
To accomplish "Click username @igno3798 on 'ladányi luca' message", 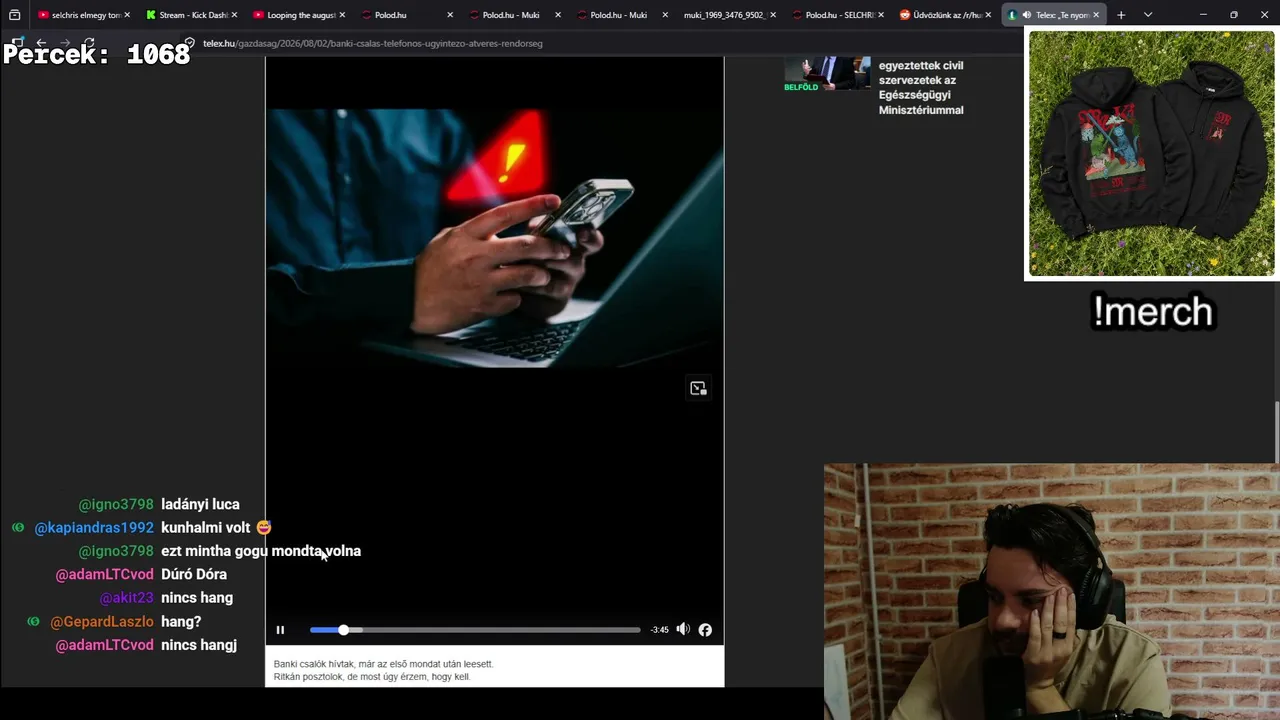I will pos(116,504).
